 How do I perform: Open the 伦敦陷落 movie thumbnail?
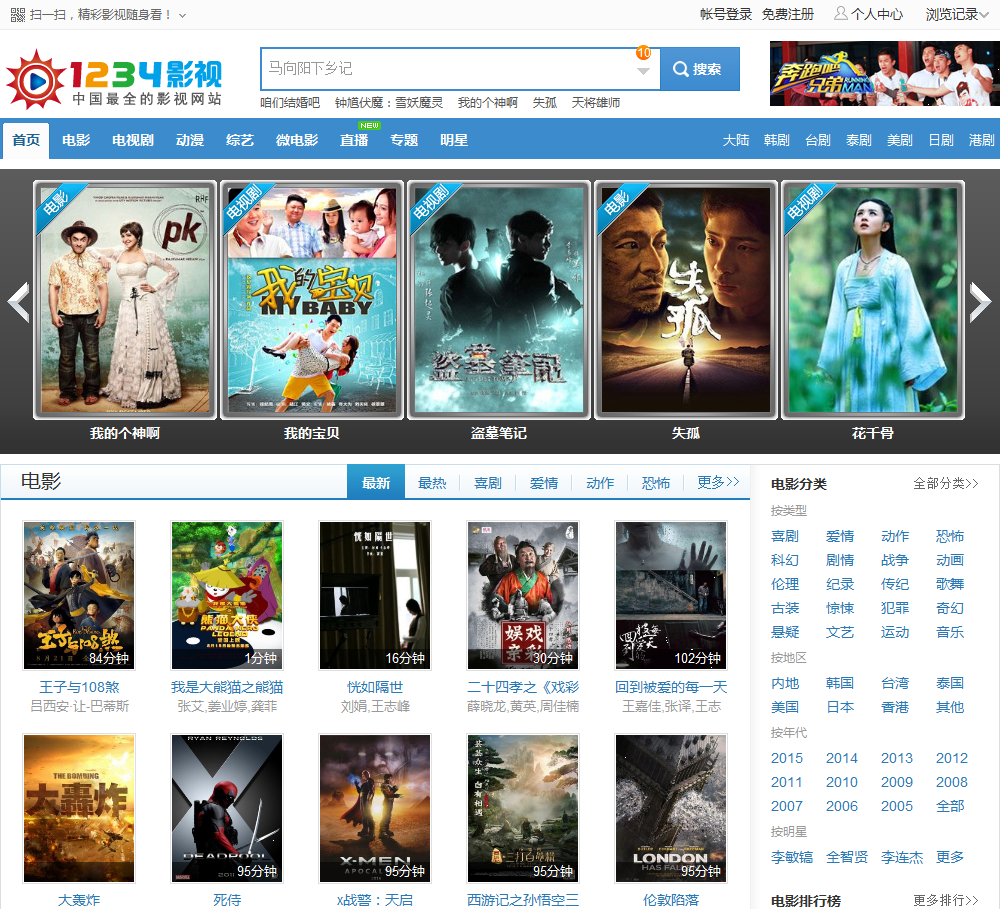point(671,808)
